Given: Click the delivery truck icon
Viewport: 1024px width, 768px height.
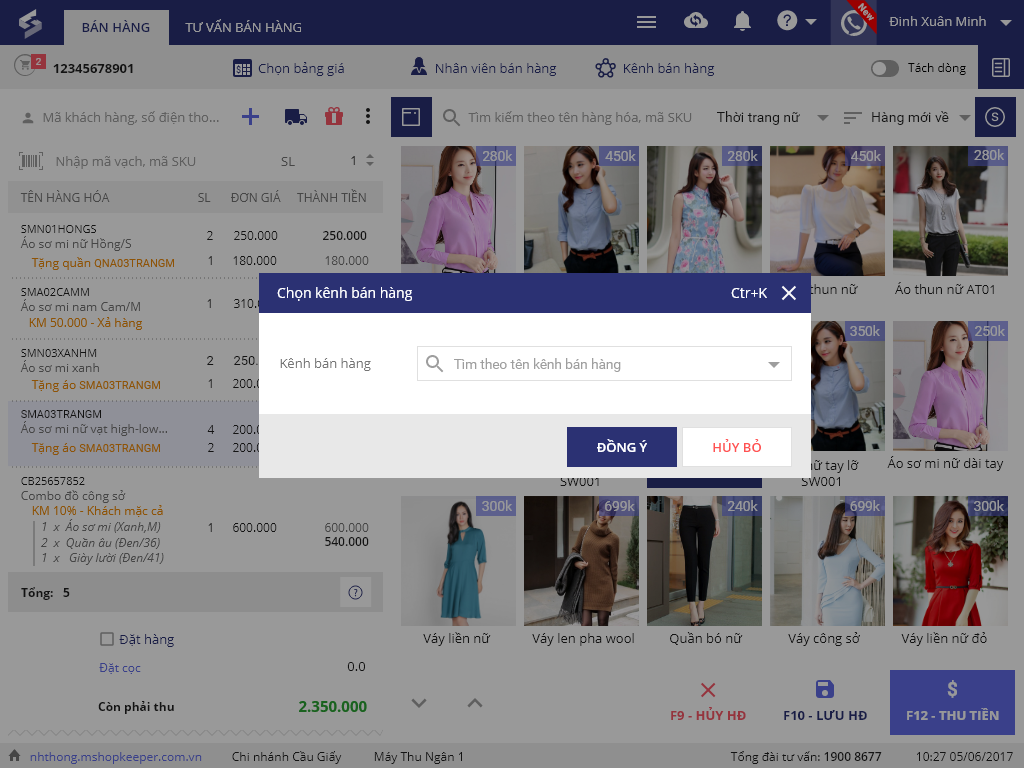Looking at the screenshot, I should point(296,117).
